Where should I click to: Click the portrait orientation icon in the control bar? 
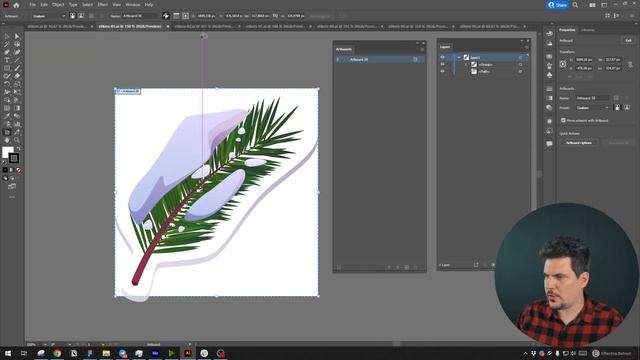pyautogui.click(x=73, y=16)
